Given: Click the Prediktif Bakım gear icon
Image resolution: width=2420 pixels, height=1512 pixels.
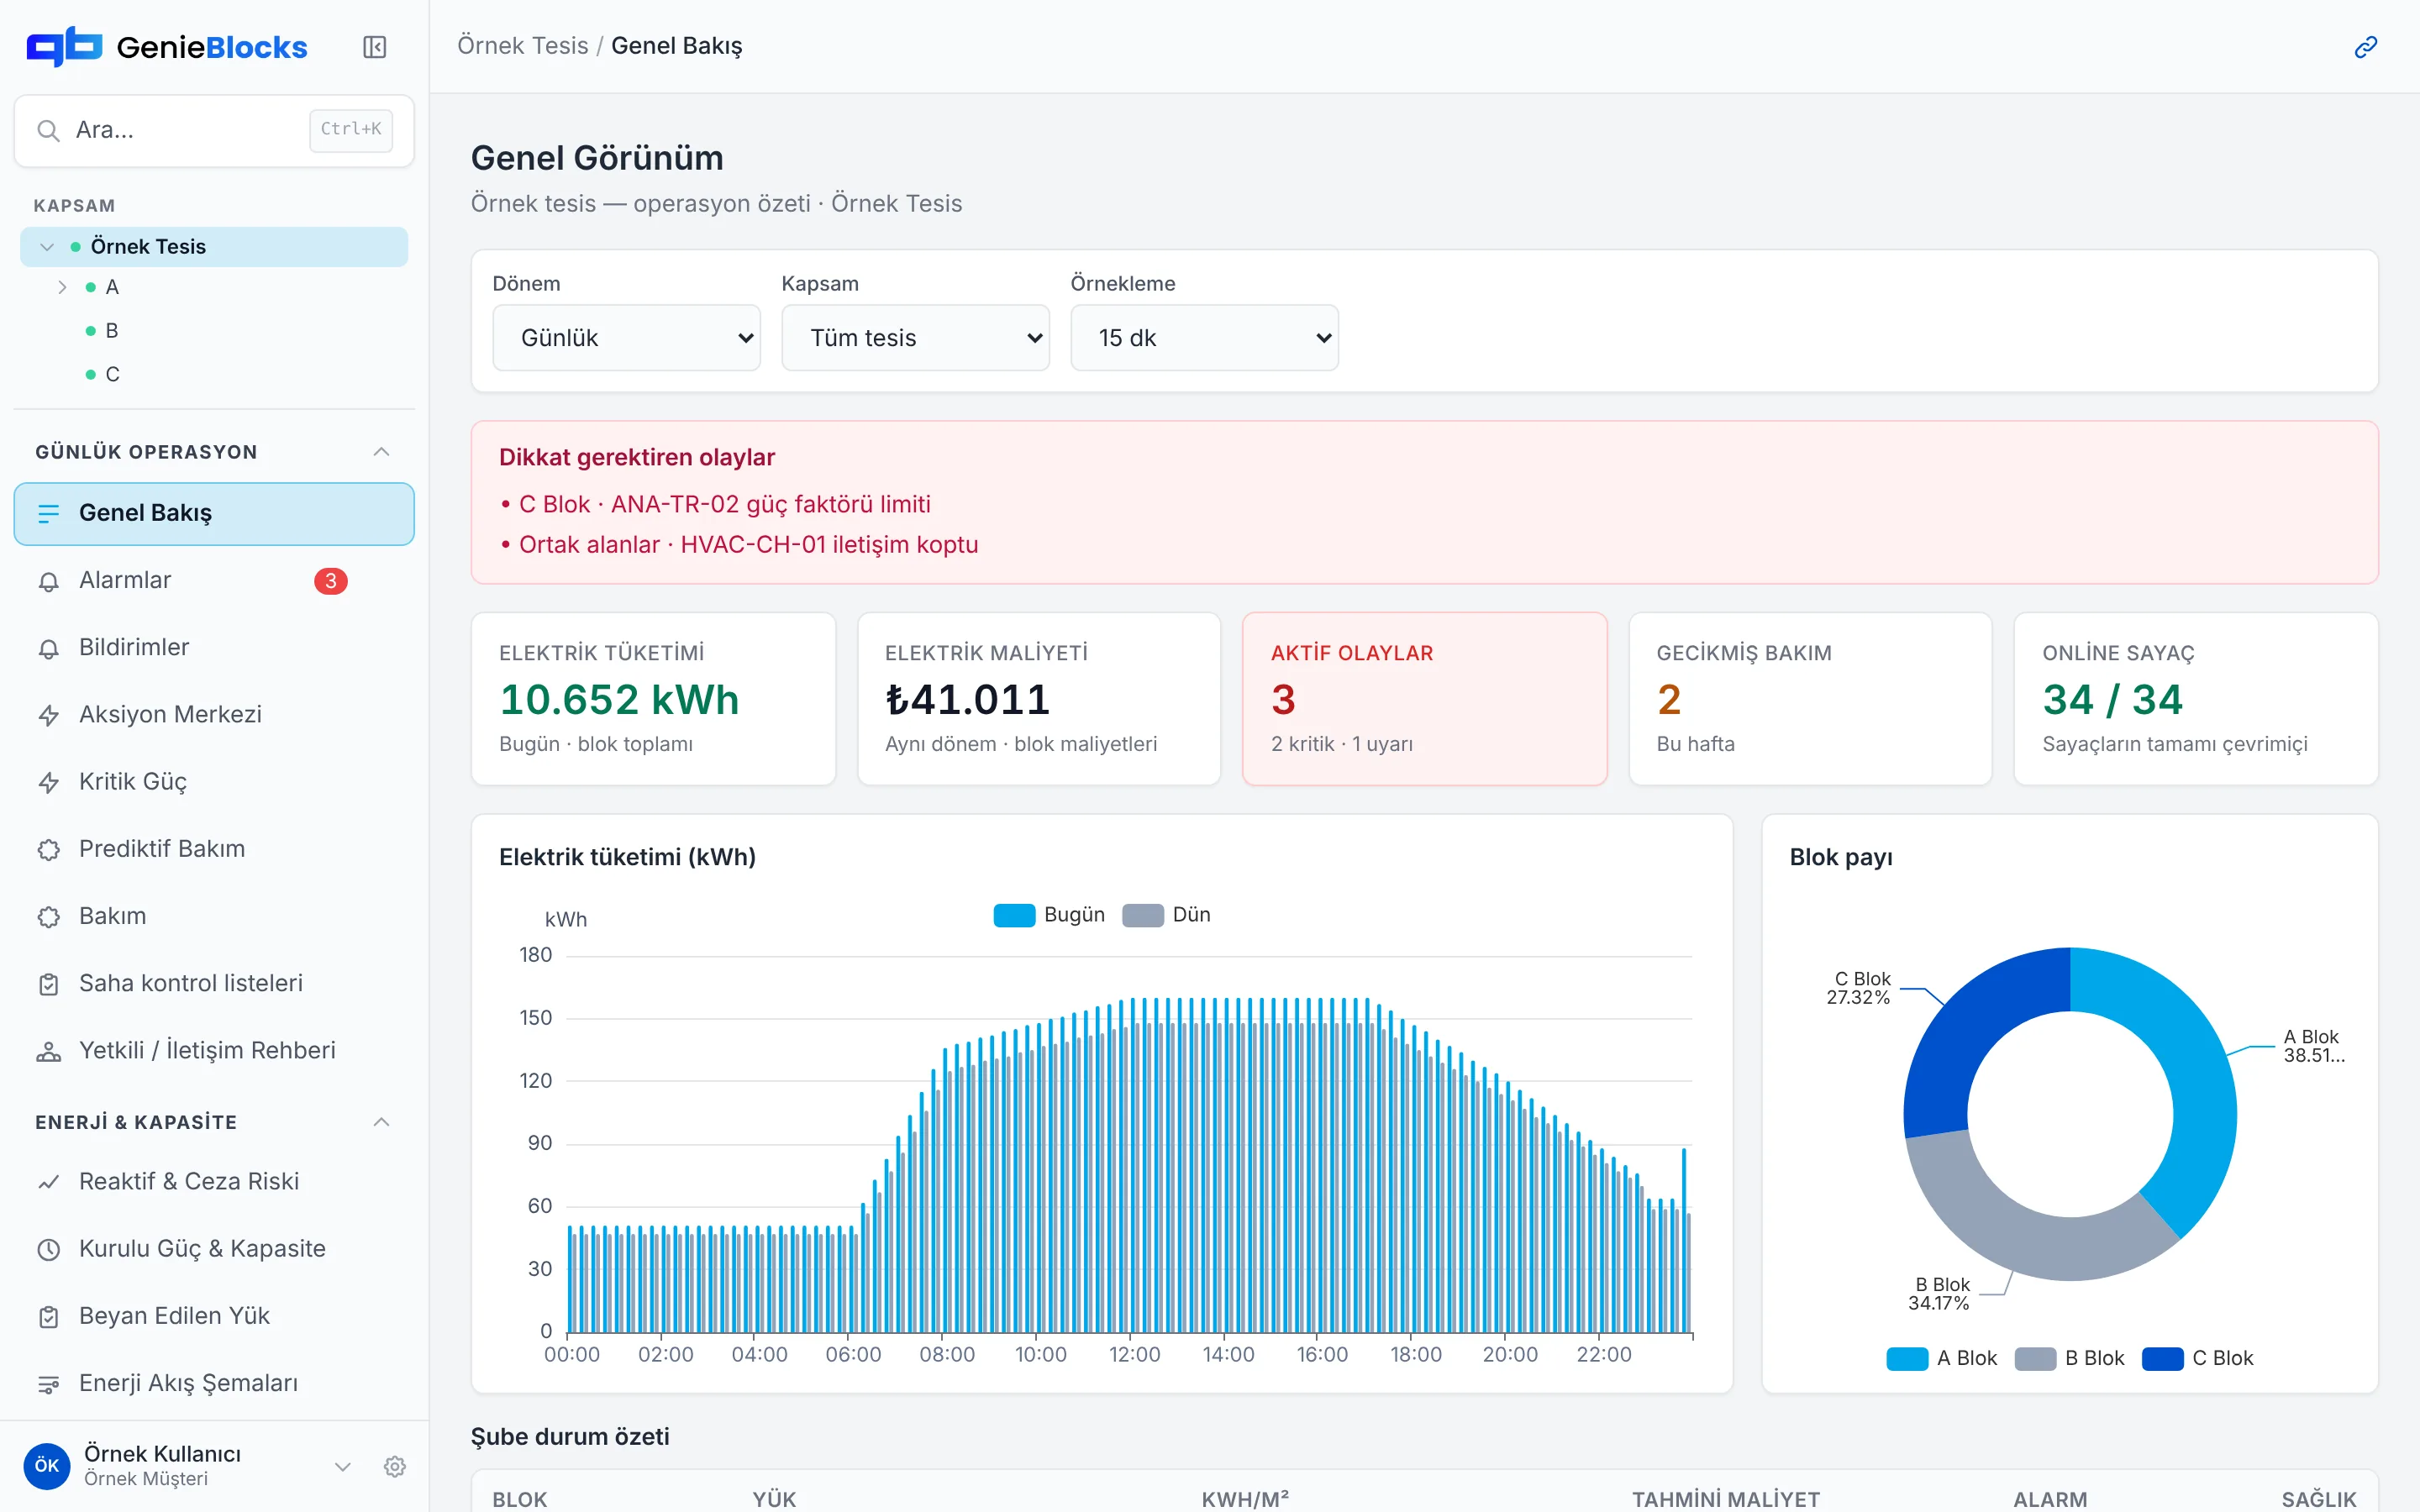Looking at the screenshot, I should pyautogui.click(x=48, y=849).
